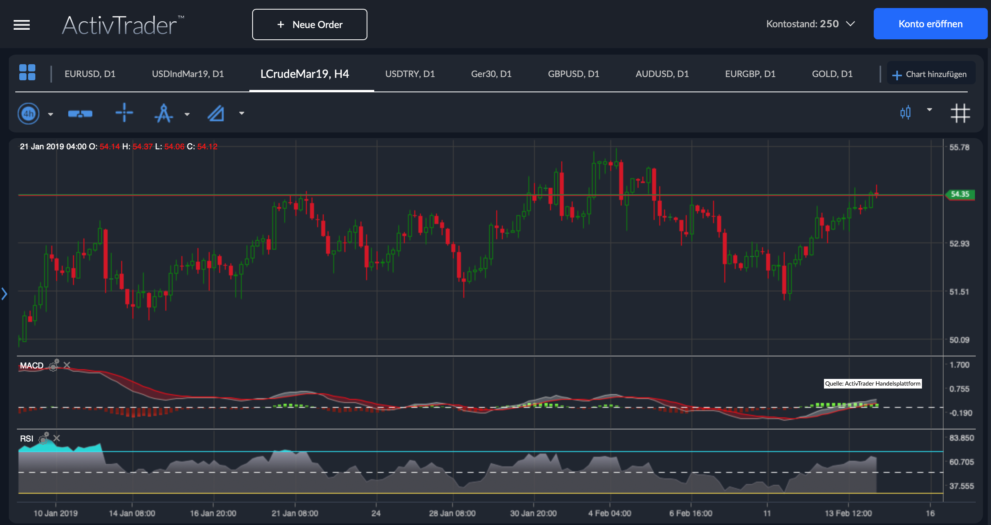Click the OHLC info line 21 Jan 2019
The width and height of the screenshot is (991, 525).
coord(118,147)
